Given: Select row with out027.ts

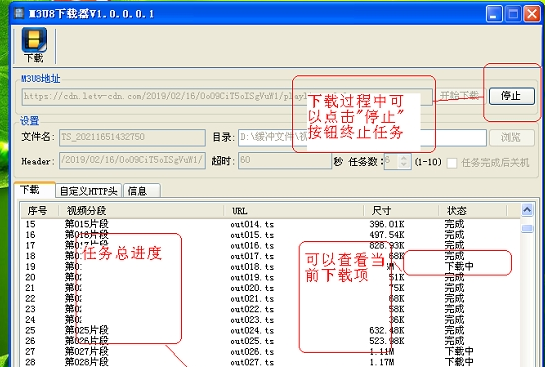Looking at the screenshot, I should click(270, 362).
